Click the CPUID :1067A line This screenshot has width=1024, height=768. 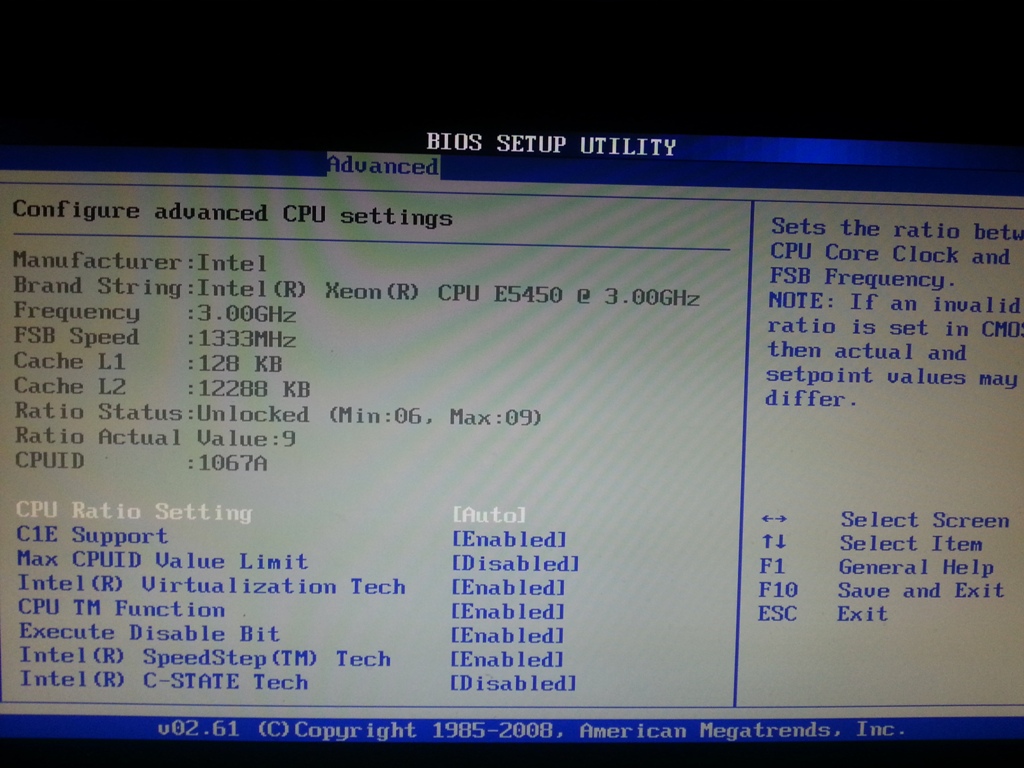click(141, 462)
